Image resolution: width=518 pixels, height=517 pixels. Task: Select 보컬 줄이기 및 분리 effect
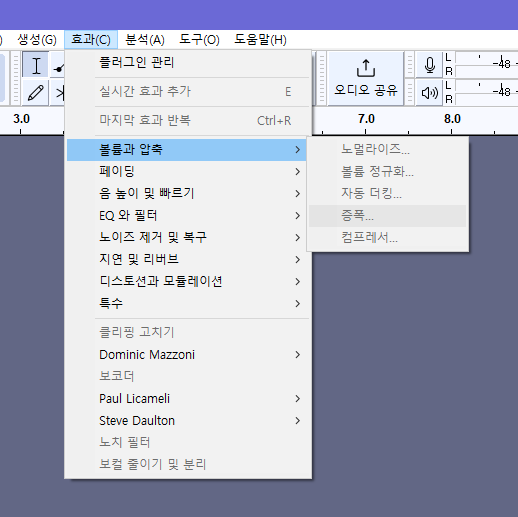[x=187, y=465]
